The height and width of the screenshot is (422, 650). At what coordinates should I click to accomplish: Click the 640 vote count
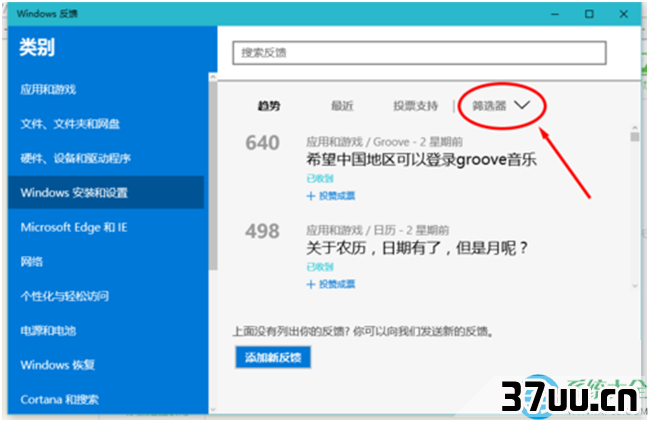coord(262,143)
